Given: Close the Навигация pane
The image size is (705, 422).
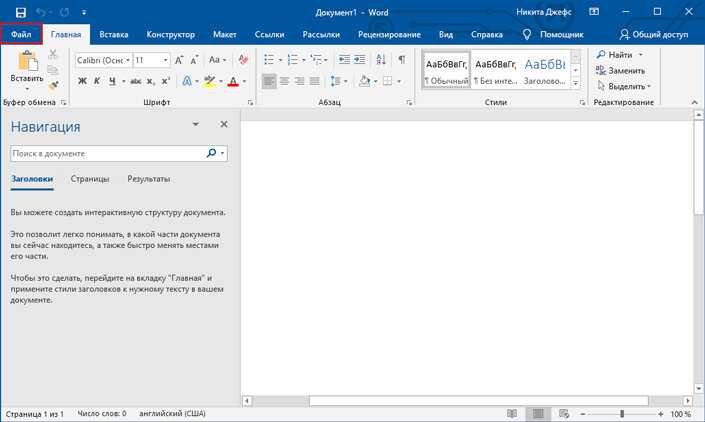Looking at the screenshot, I should pos(224,124).
